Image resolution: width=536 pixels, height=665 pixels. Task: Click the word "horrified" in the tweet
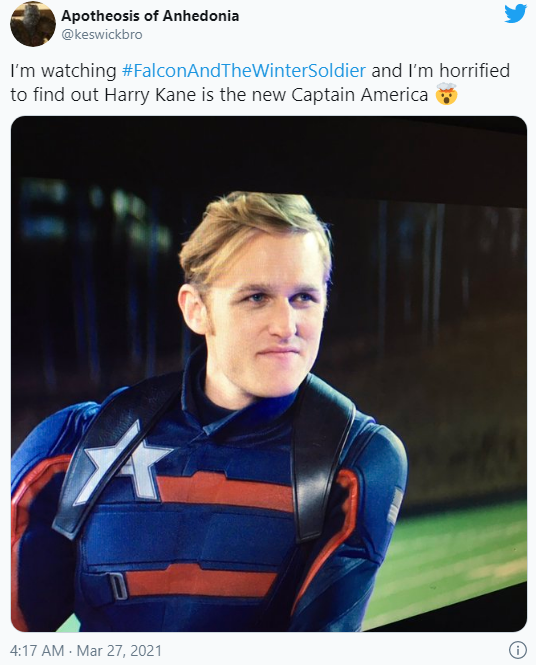(x=475, y=70)
